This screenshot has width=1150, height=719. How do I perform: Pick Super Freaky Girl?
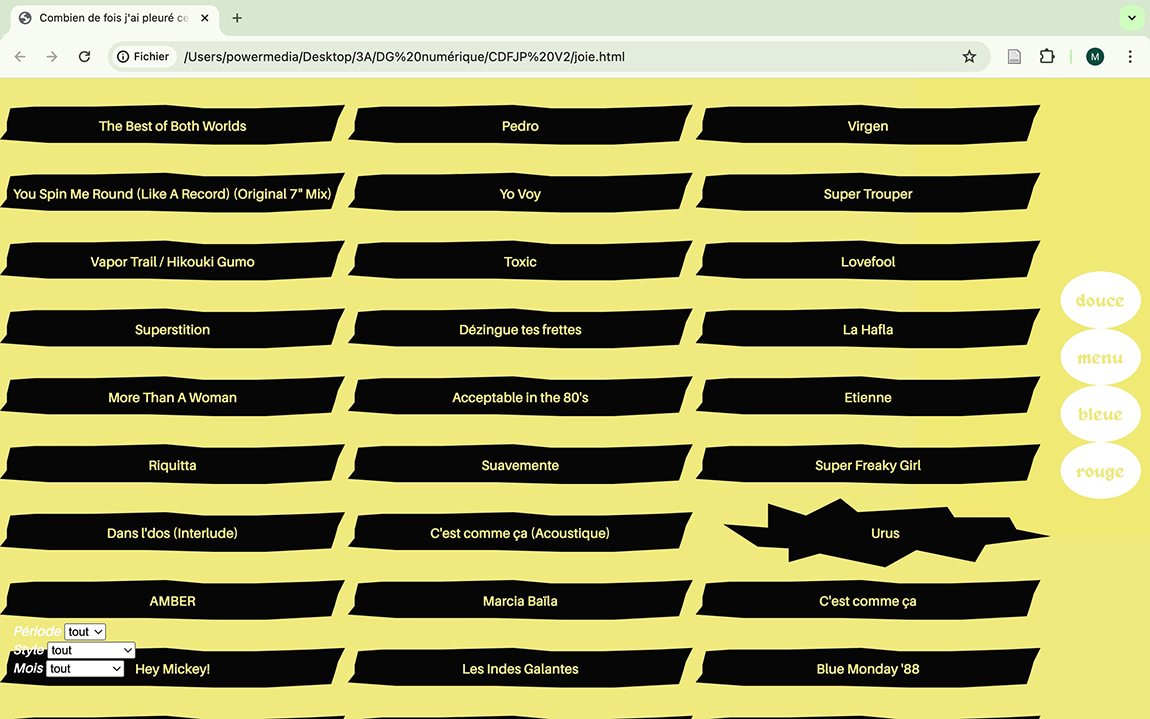pyautogui.click(x=868, y=465)
